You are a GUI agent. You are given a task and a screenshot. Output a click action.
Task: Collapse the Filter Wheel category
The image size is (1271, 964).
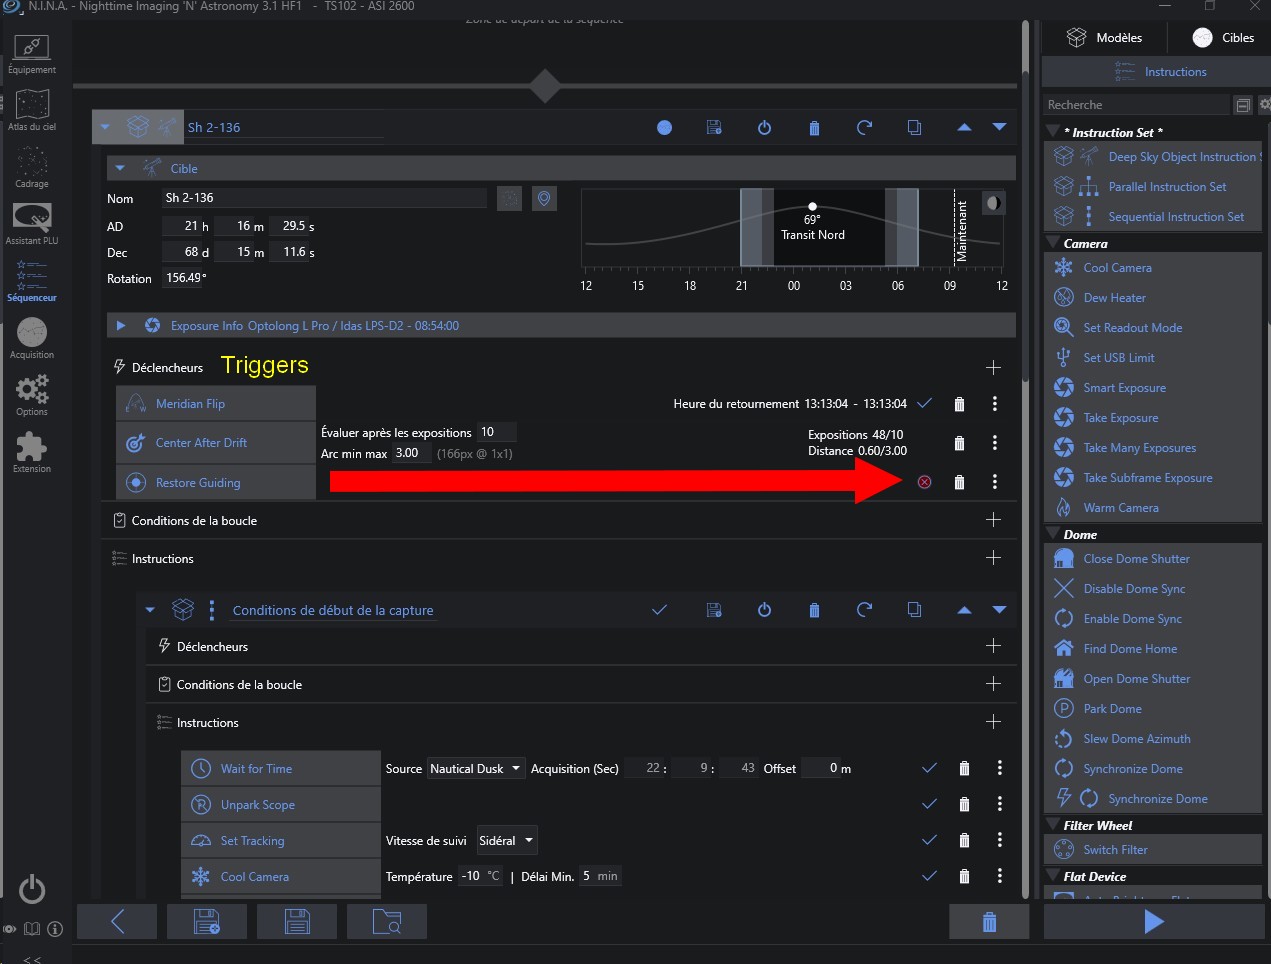tap(1053, 825)
